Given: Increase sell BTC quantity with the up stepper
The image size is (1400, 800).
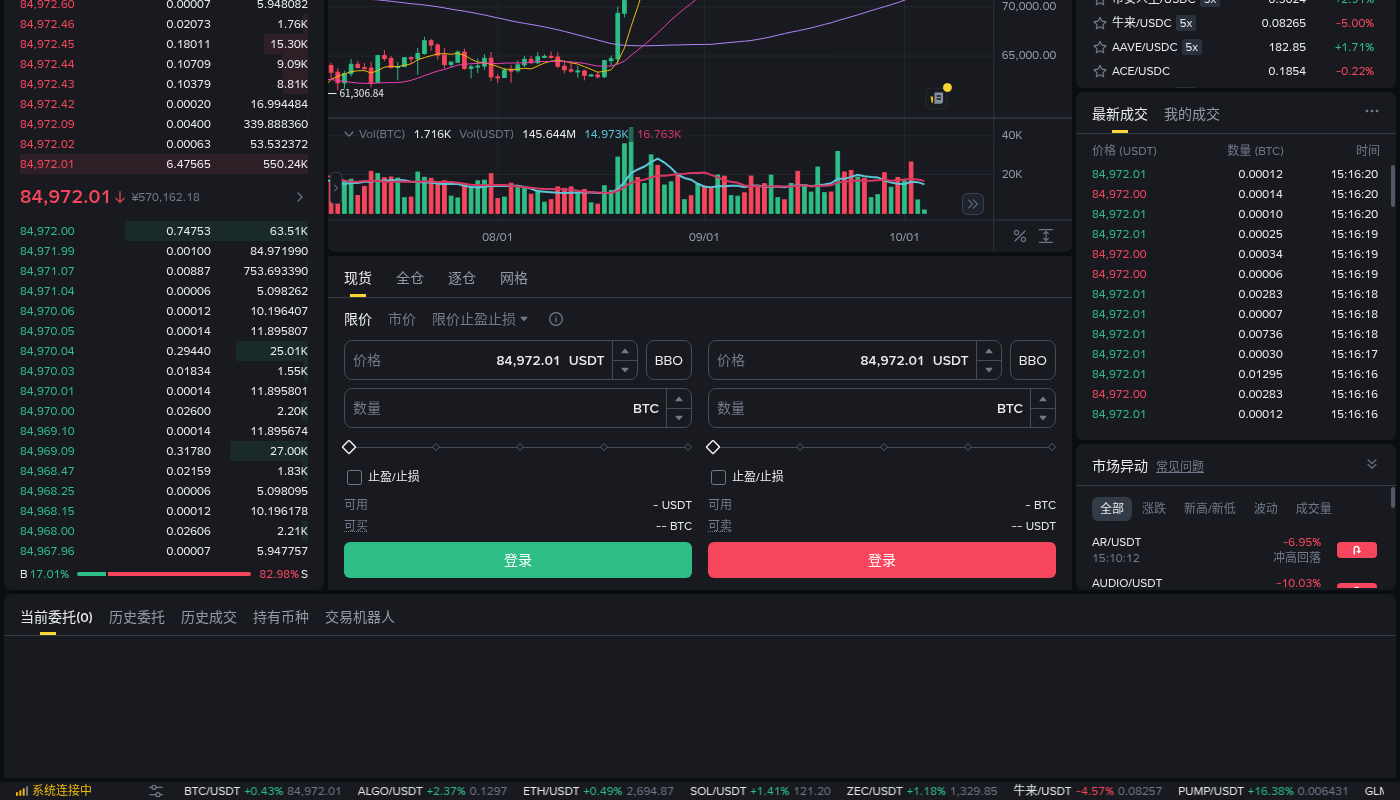Looking at the screenshot, I should click(x=1043, y=399).
